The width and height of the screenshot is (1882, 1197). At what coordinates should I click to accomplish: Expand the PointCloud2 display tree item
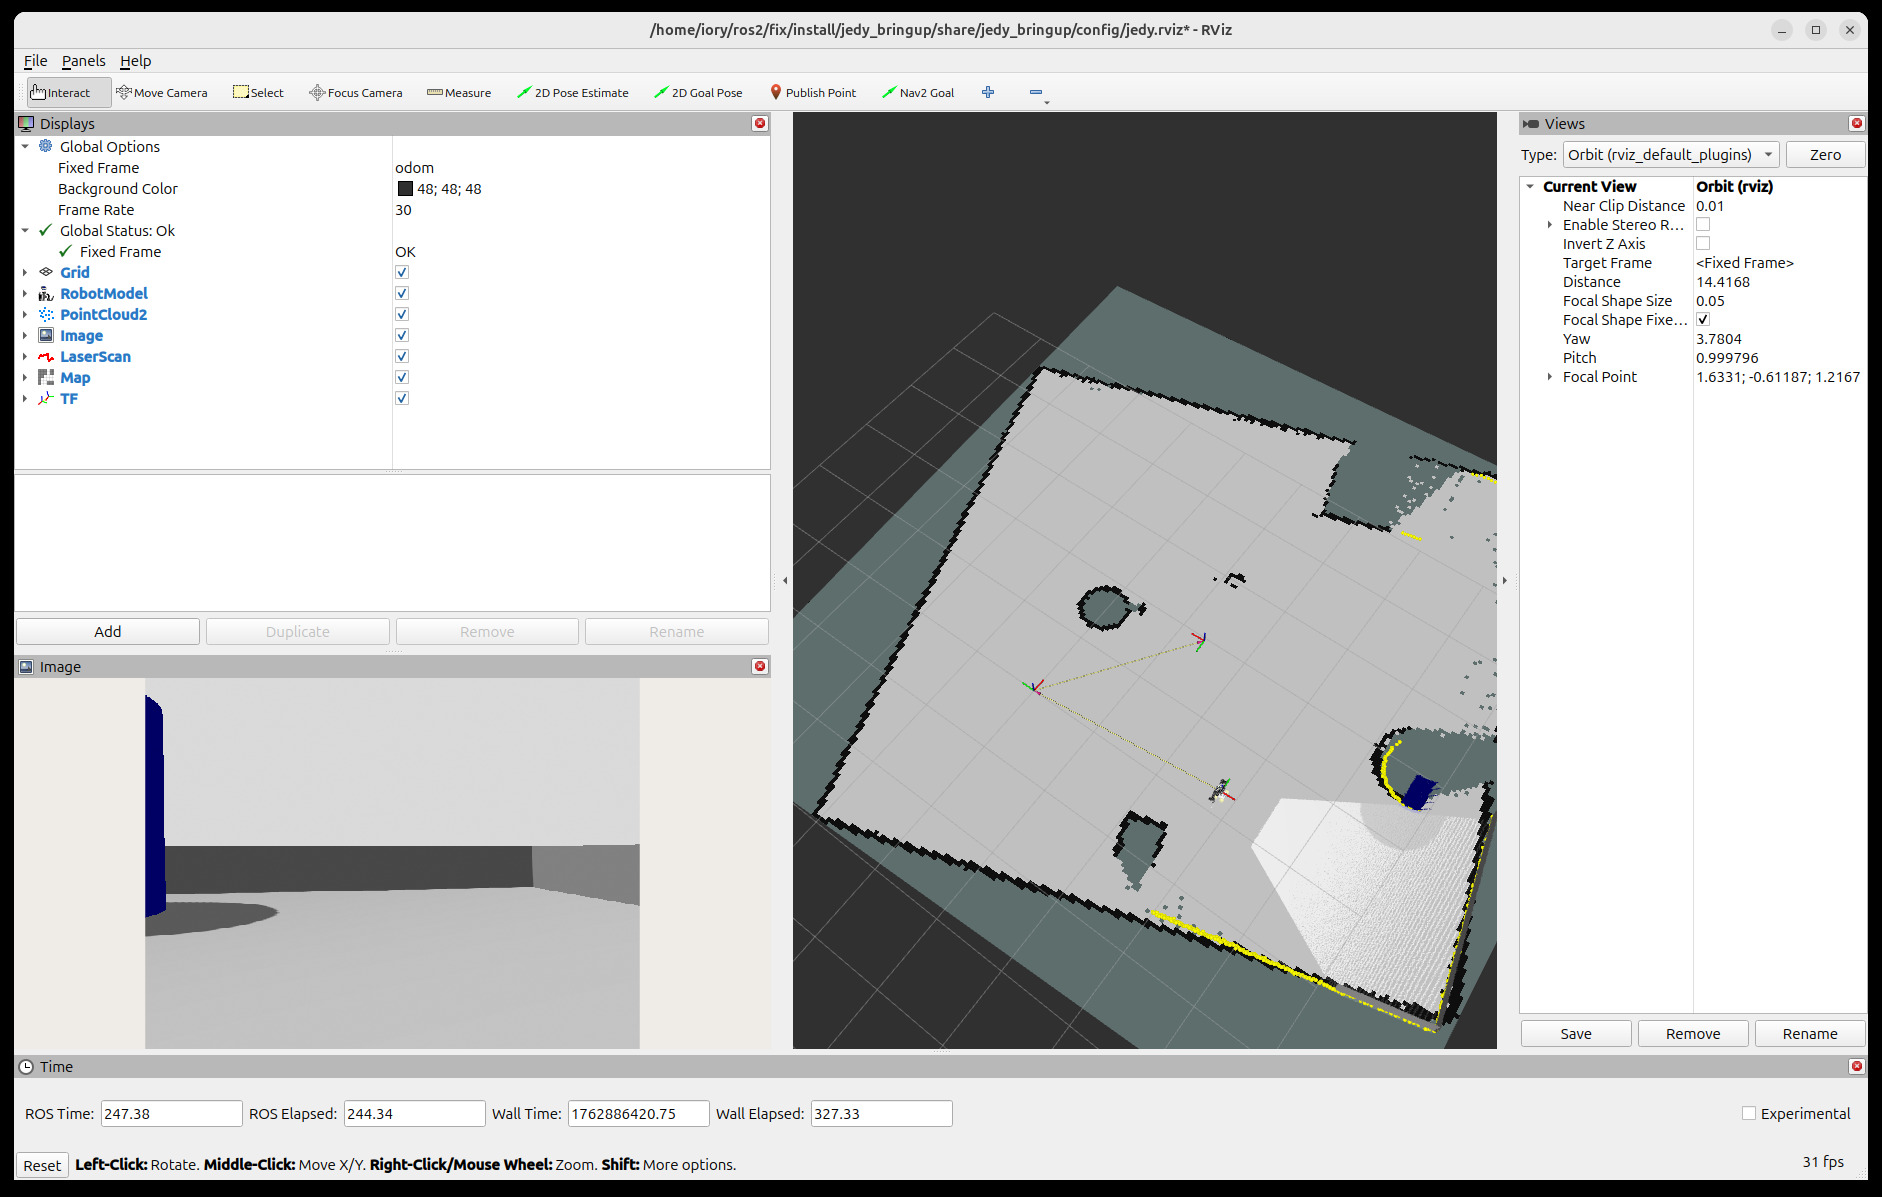[25, 314]
